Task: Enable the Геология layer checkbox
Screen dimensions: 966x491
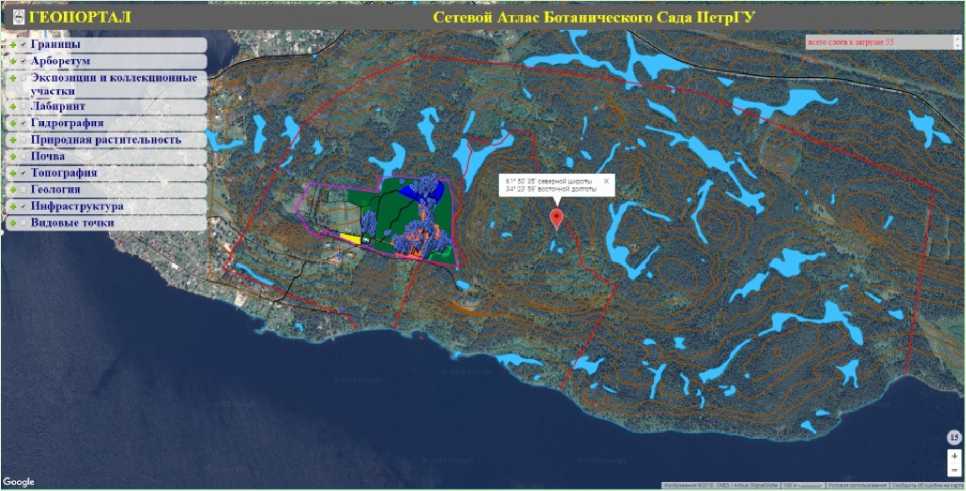Action: point(23,190)
